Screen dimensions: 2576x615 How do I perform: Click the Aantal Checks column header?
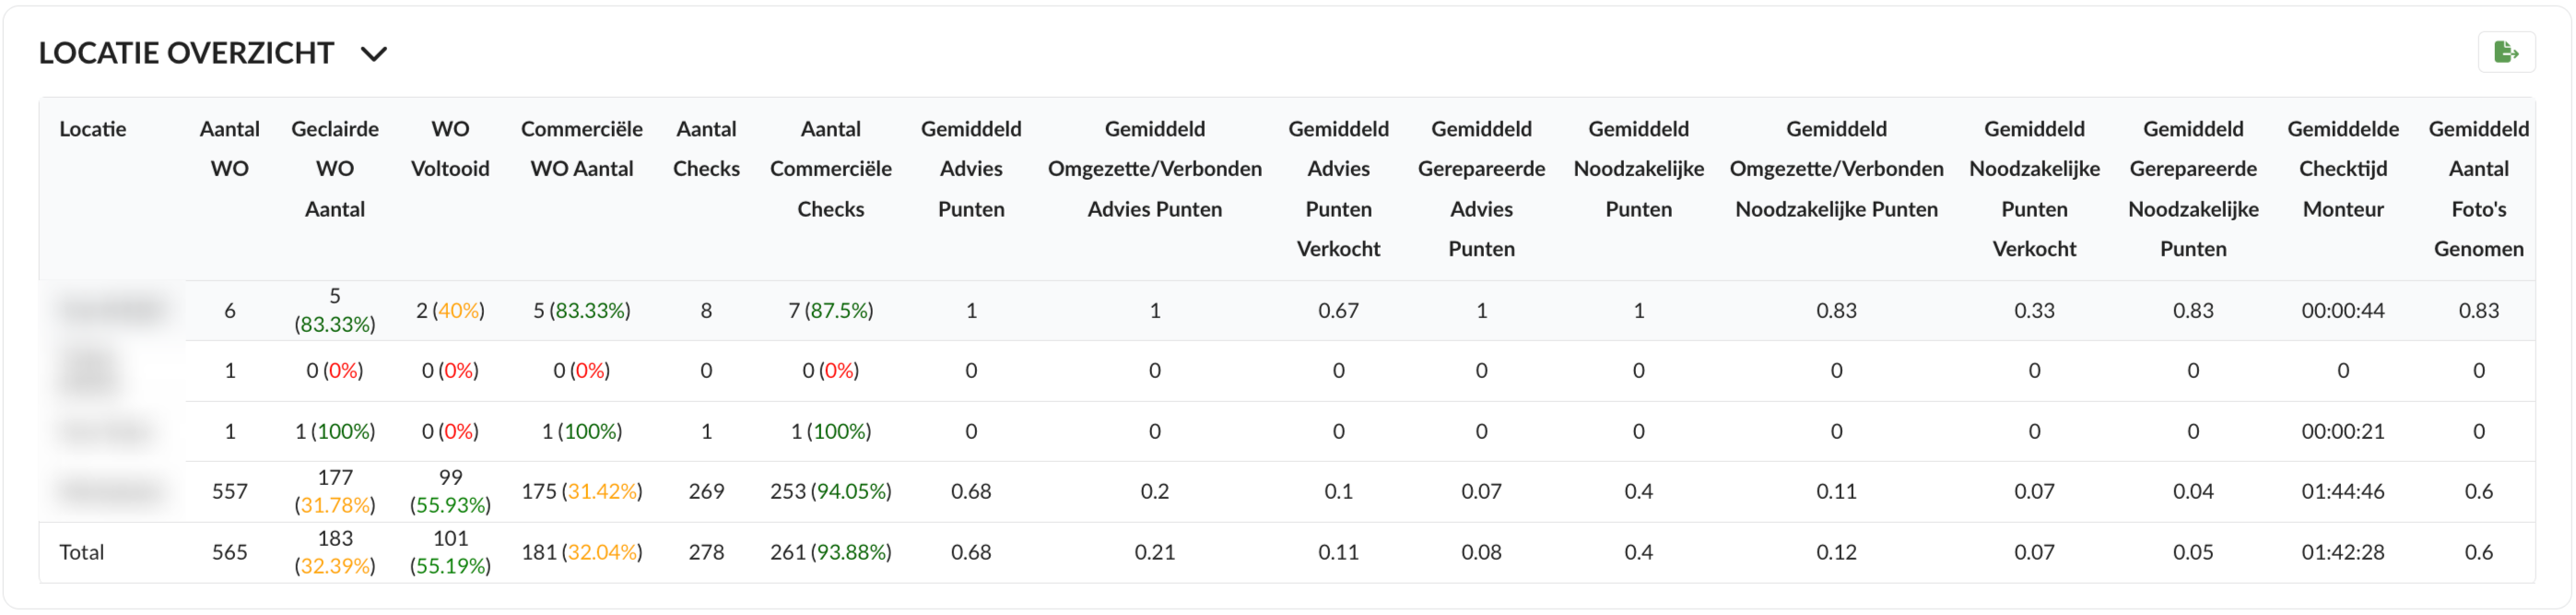(706, 149)
